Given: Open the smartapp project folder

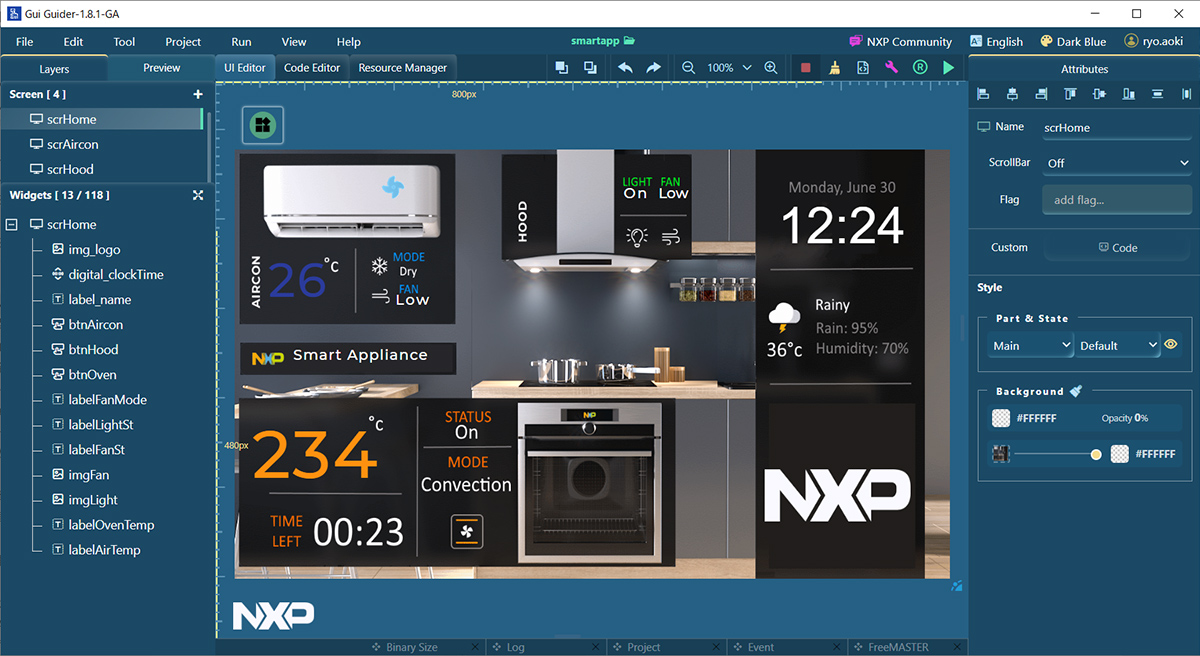Looking at the screenshot, I should 603,41.
